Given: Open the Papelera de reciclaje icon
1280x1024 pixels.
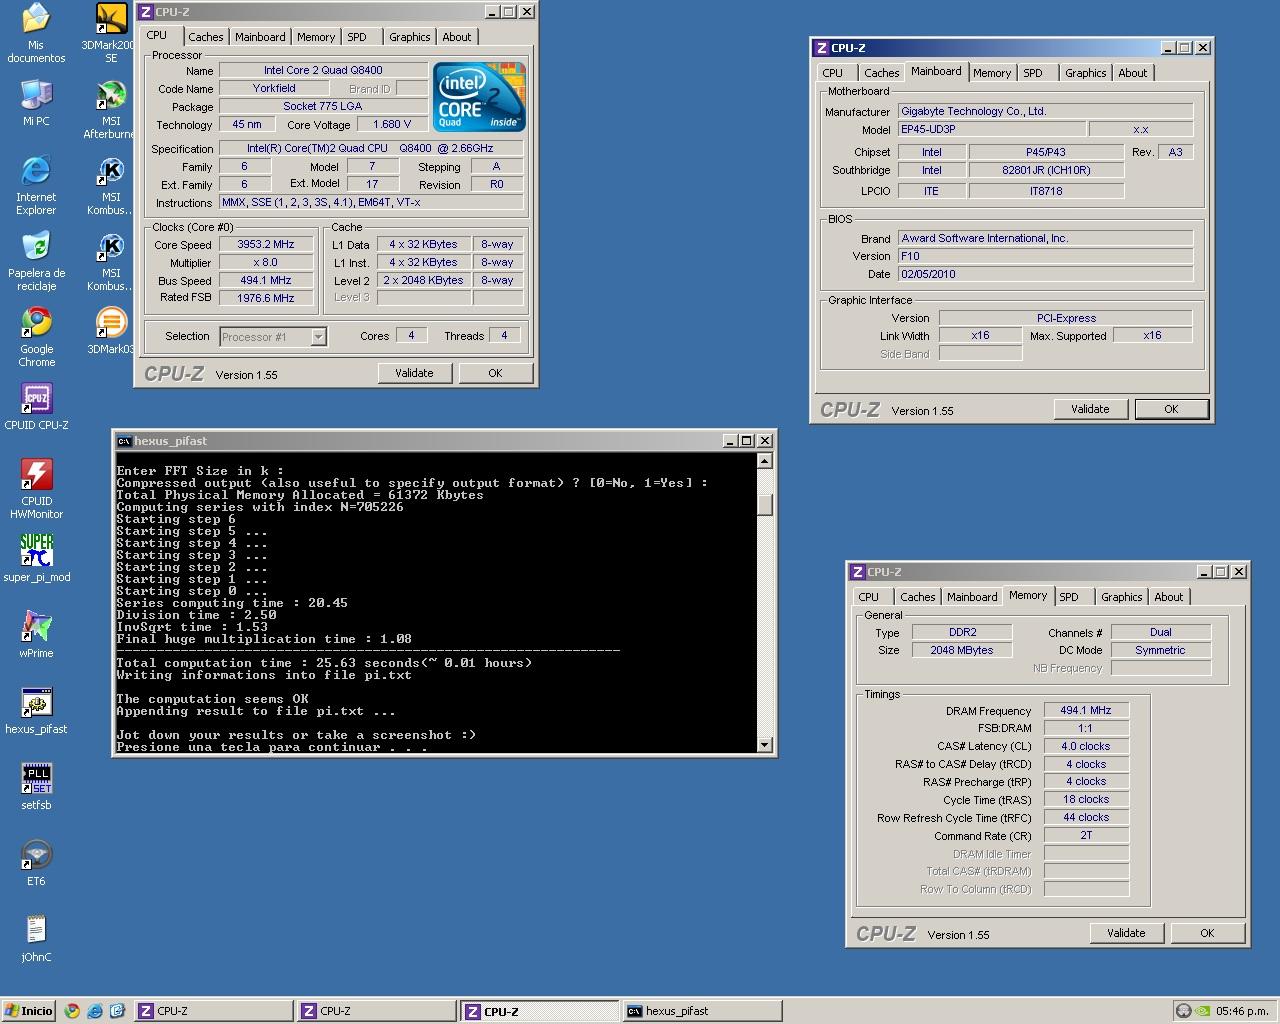Looking at the screenshot, I should (36, 261).
